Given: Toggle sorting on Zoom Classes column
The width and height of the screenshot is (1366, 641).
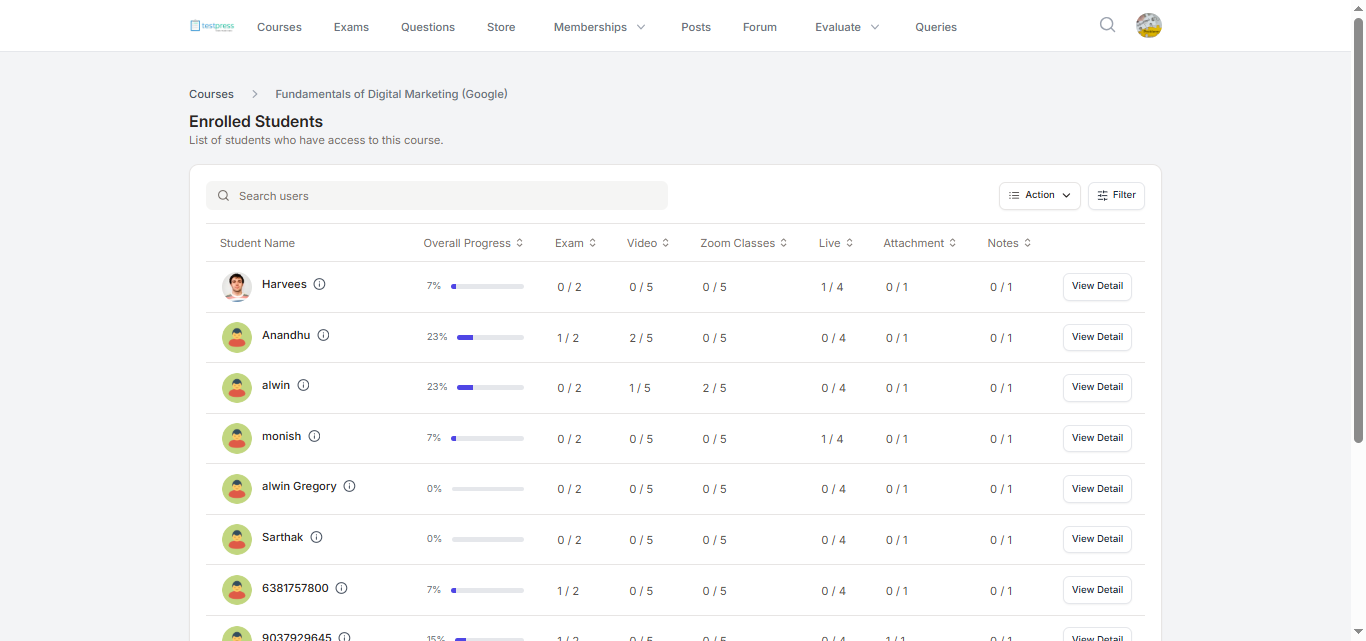Looking at the screenshot, I should [743, 243].
